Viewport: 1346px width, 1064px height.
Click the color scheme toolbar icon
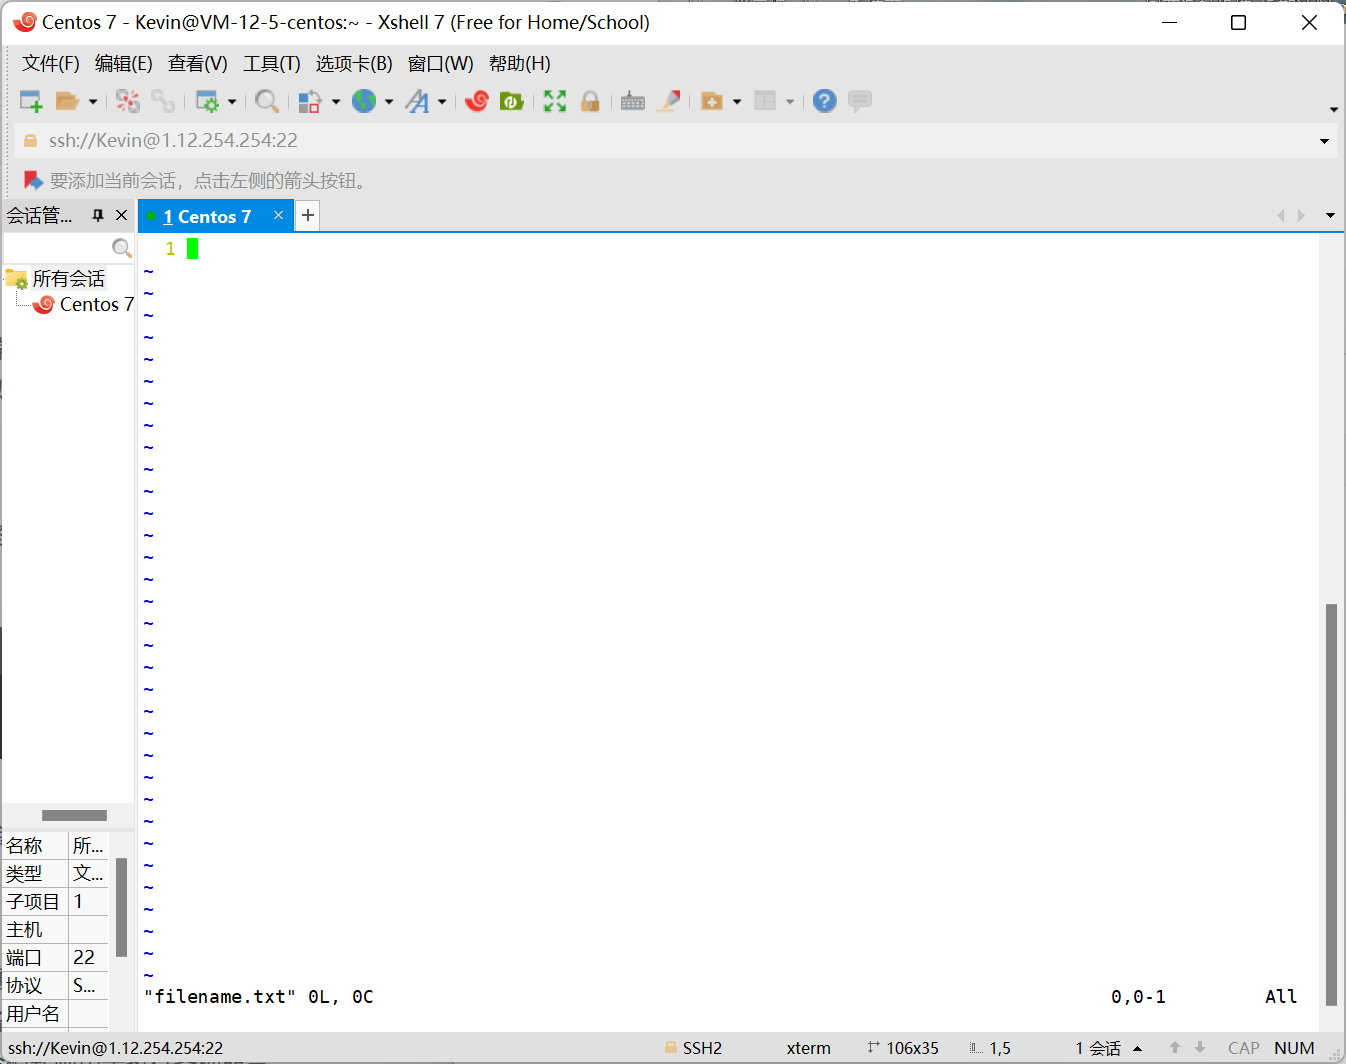[x=310, y=101]
